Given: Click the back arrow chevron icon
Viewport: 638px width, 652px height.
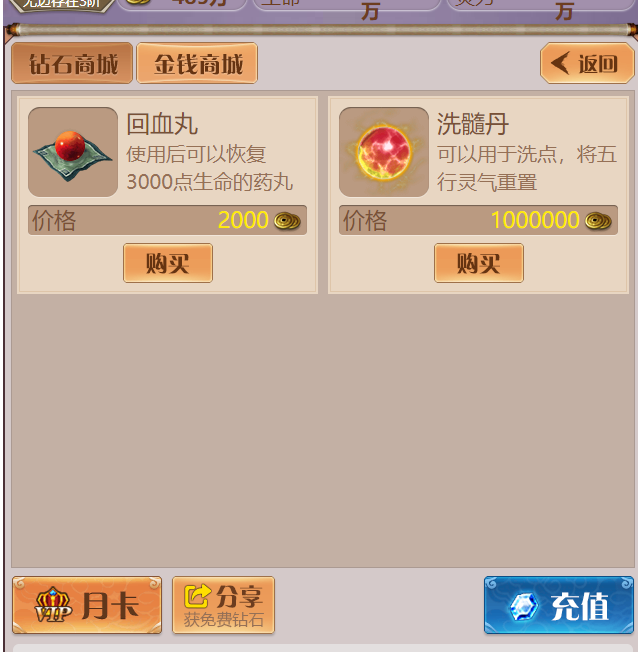Looking at the screenshot, I should tap(560, 63).
